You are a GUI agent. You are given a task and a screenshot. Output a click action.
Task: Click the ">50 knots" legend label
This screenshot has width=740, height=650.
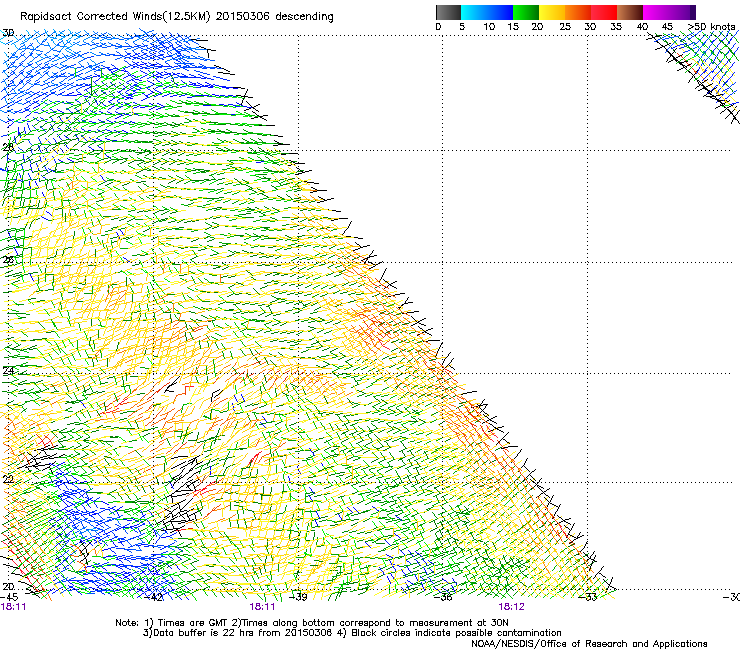click(x=711, y=26)
